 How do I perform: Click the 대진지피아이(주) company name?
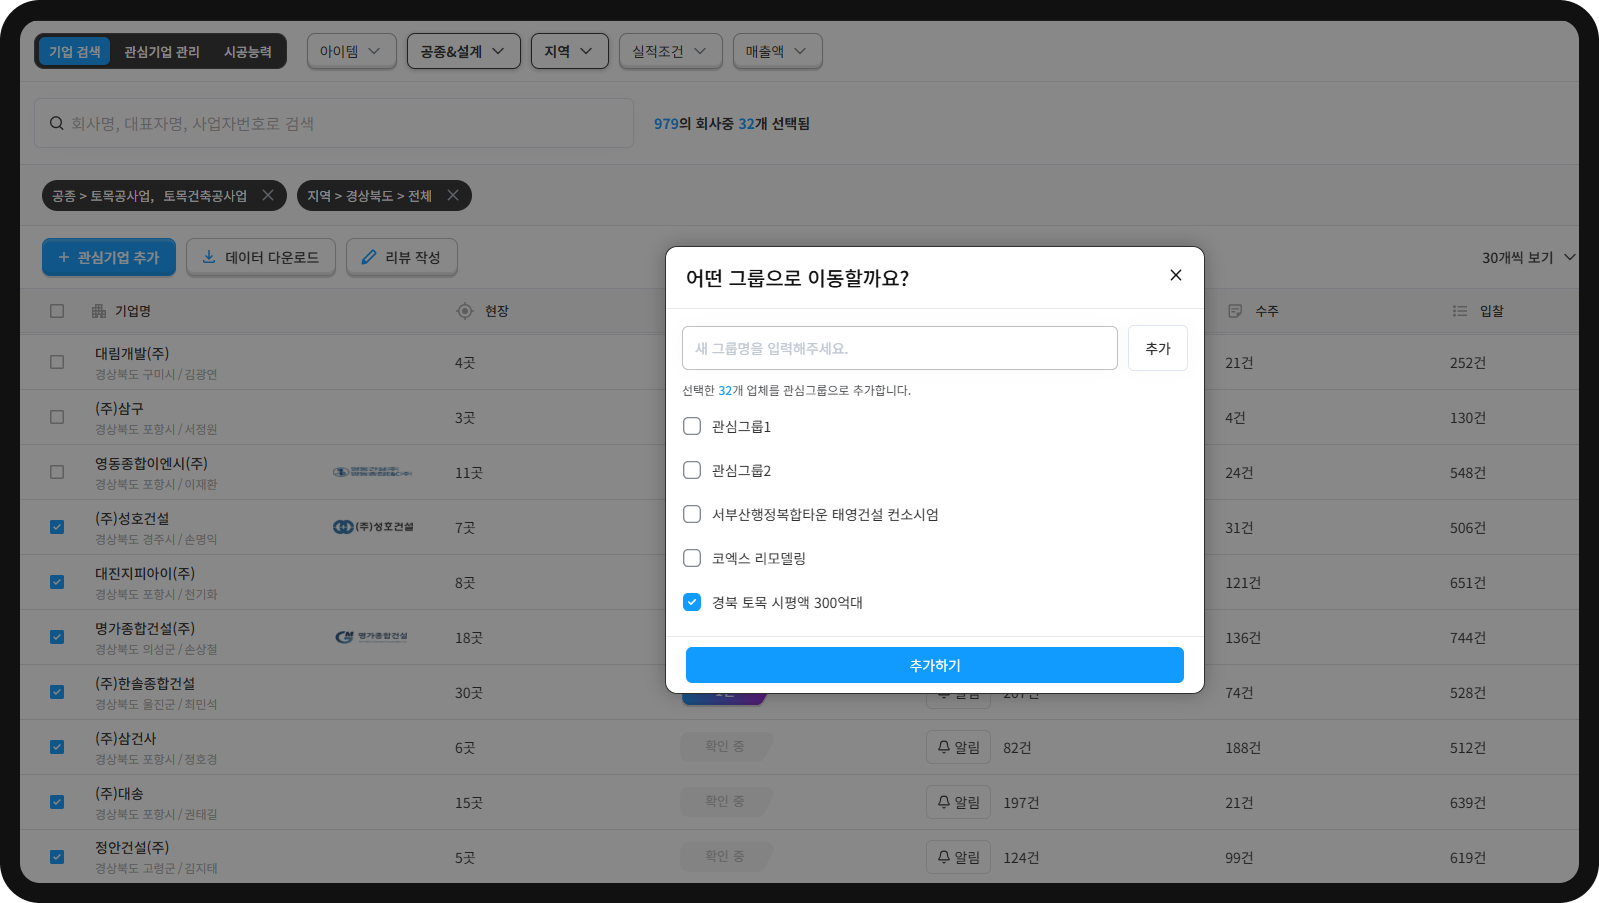(145, 573)
